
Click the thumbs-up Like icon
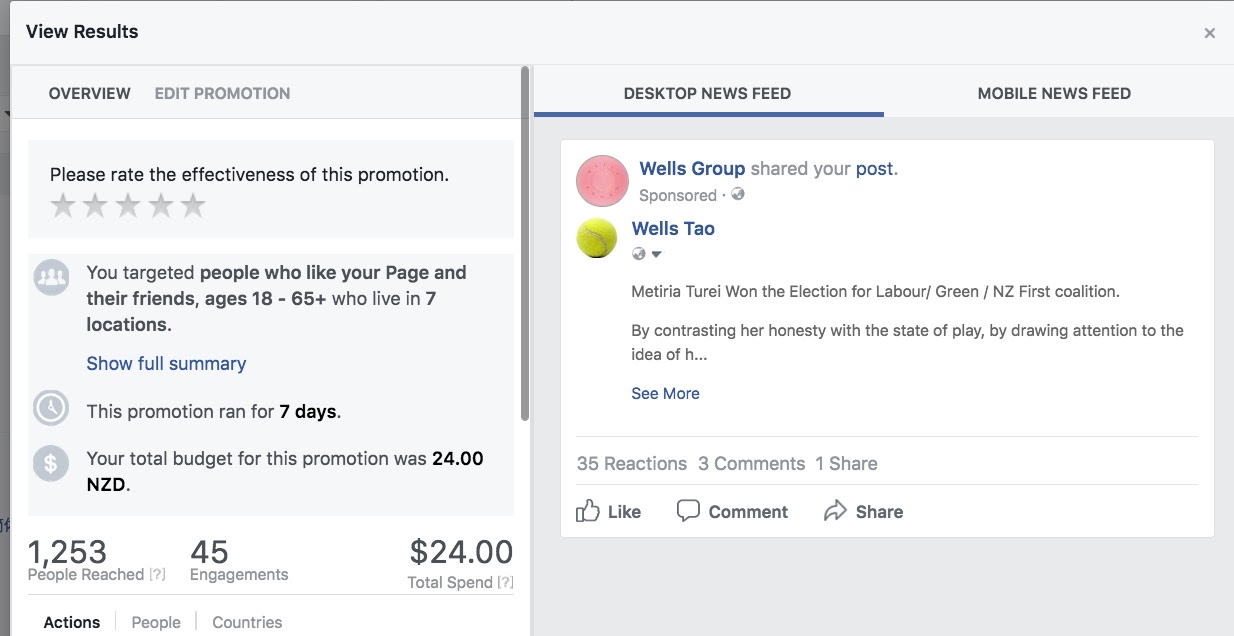coord(588,511)
